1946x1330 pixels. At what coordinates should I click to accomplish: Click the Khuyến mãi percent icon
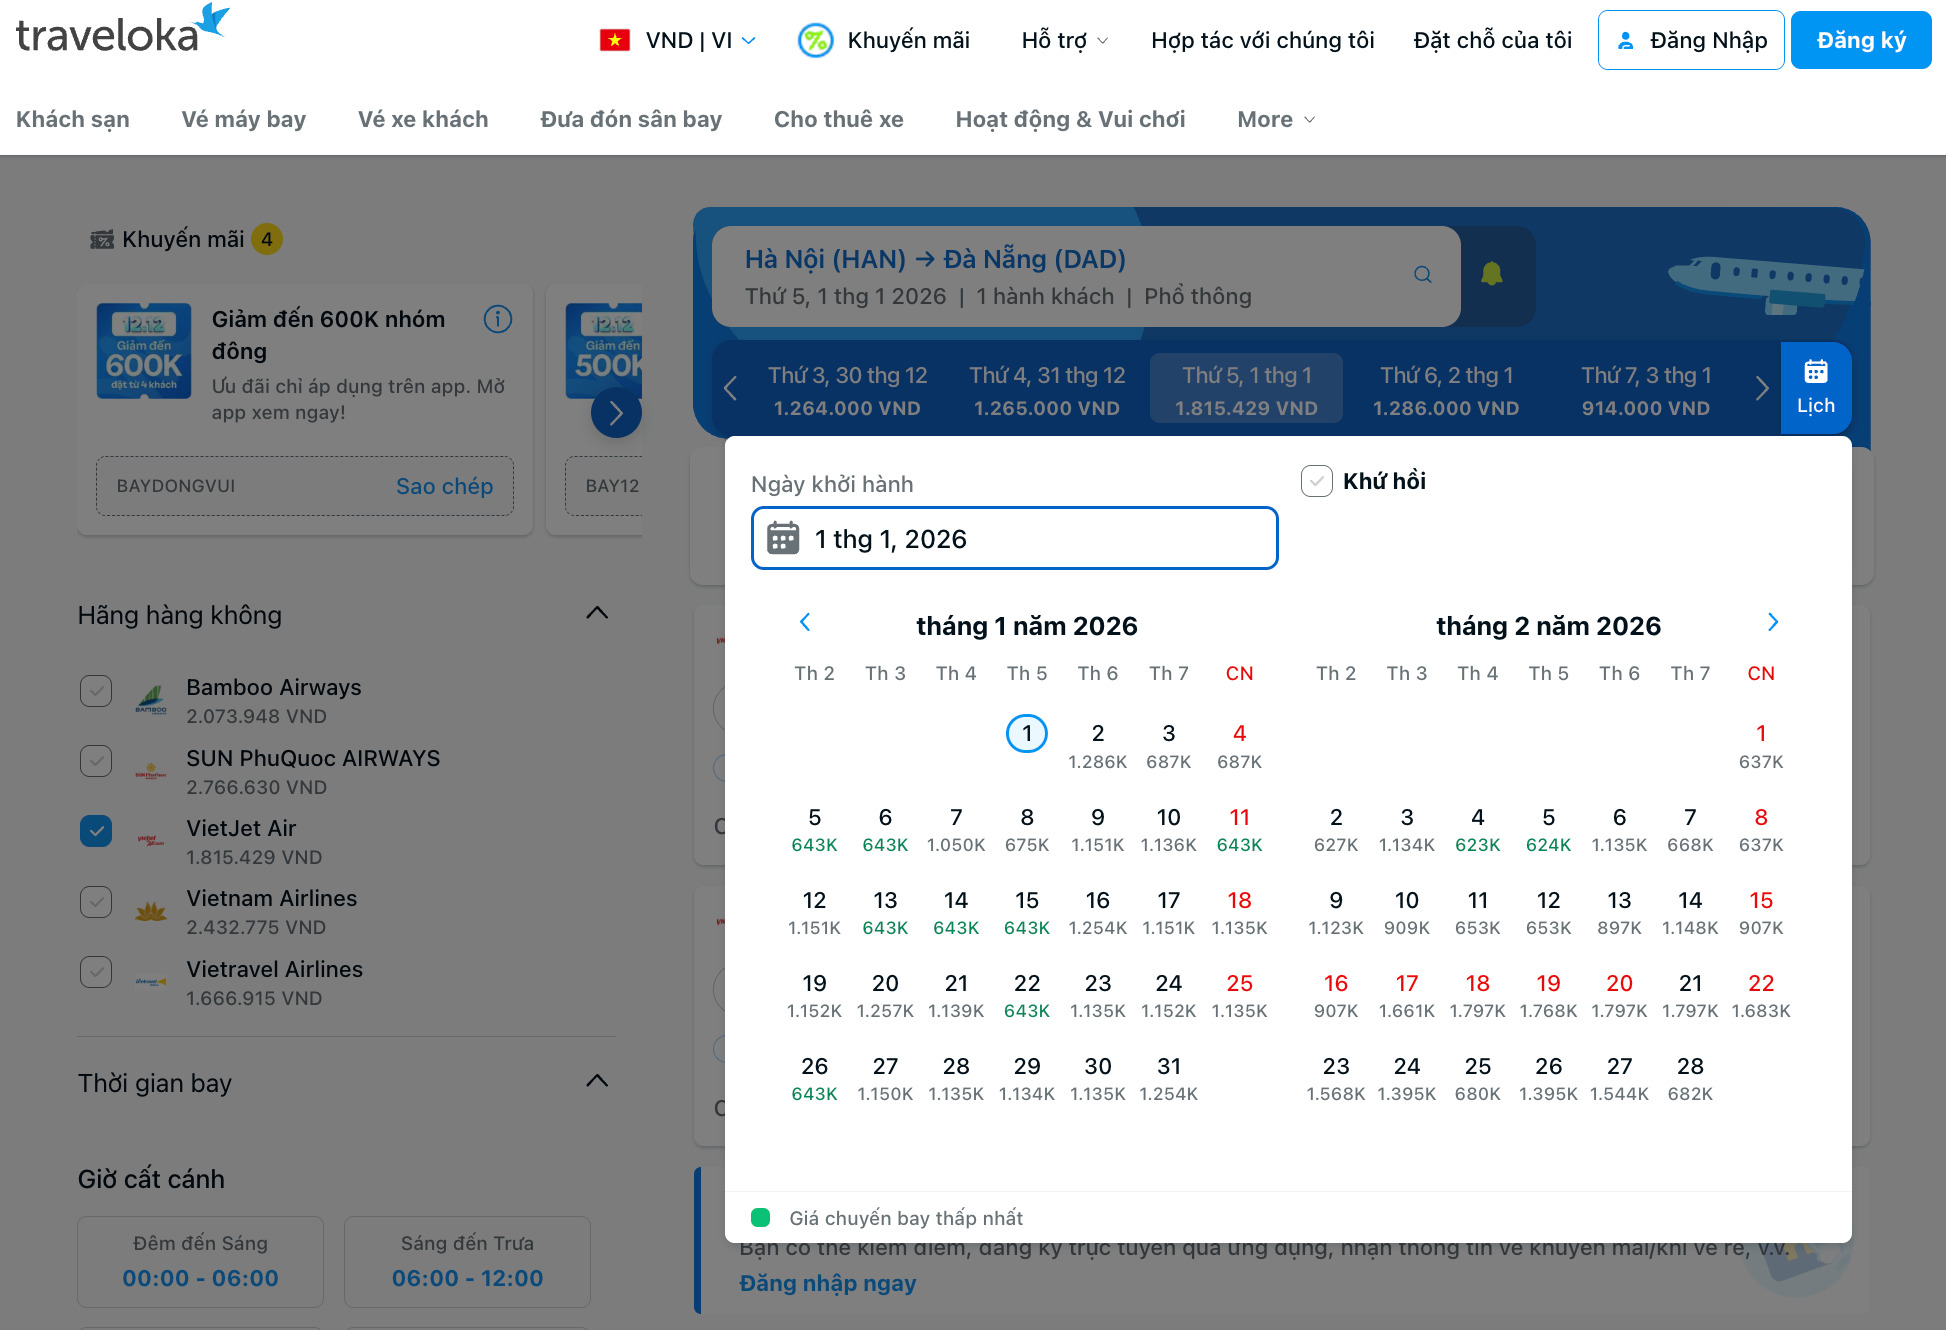815,40
